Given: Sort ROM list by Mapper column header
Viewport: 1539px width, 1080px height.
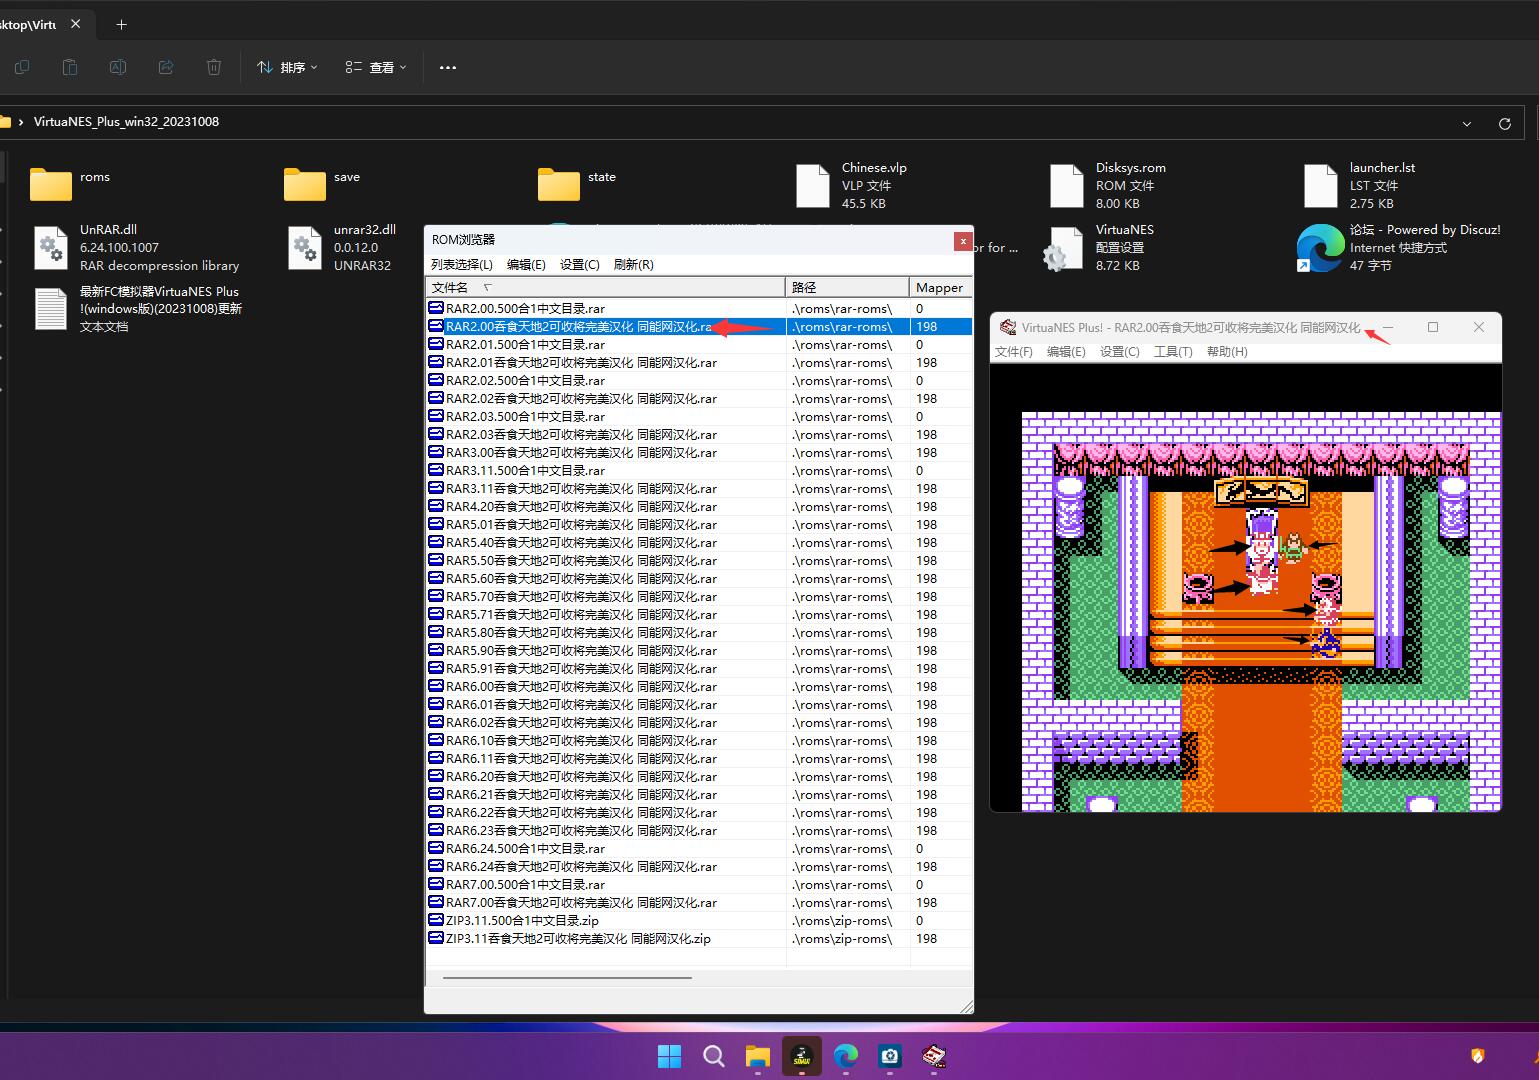Looking at the screenshot, I should coord(940,287).
